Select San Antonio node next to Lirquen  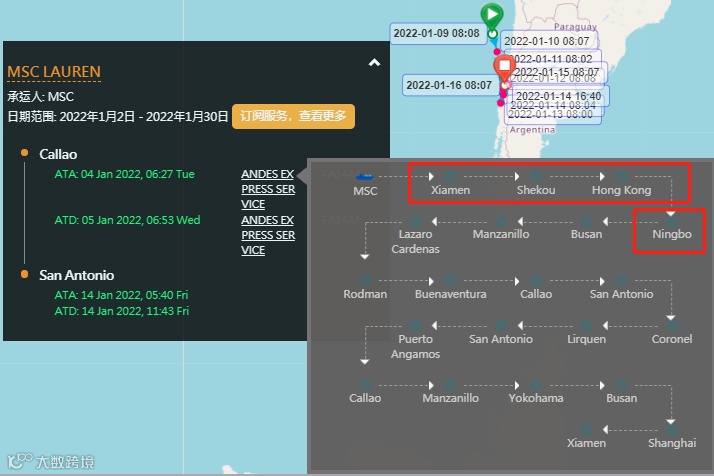[x=501, y=326]
